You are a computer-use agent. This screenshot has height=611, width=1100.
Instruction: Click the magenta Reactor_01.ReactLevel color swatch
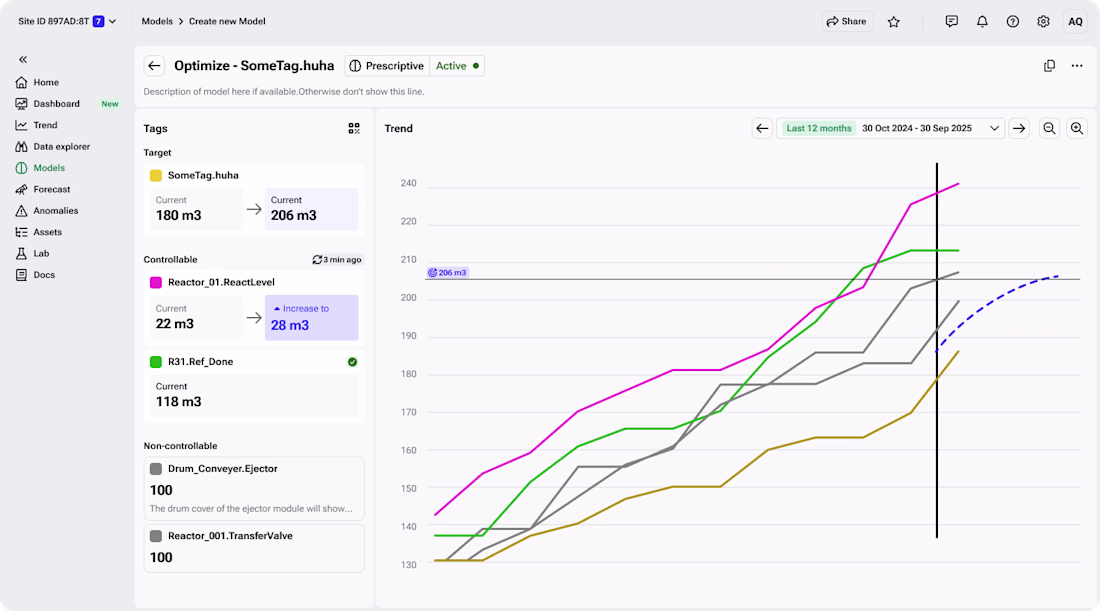click(x=156, y=282)
